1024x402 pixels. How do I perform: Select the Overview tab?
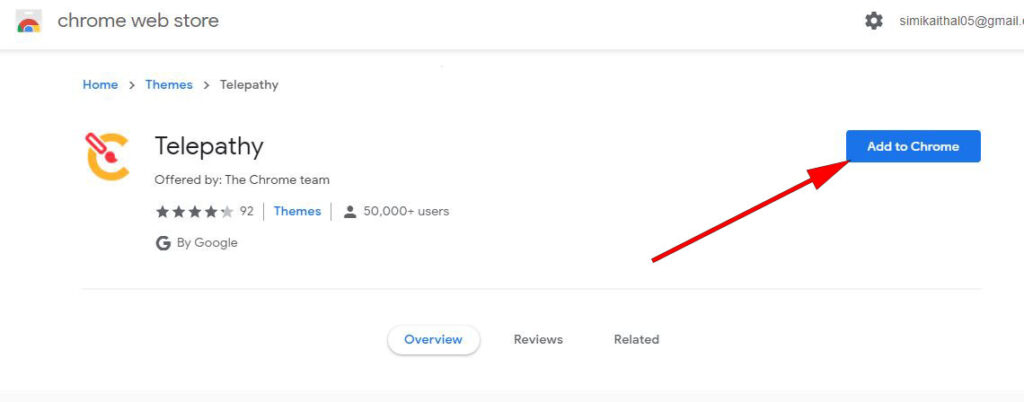pos(433,340)
